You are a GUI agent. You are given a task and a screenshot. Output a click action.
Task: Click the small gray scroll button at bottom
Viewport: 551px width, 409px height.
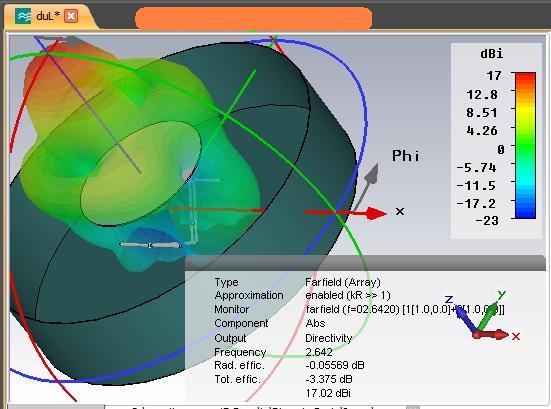tap(413, 407)
